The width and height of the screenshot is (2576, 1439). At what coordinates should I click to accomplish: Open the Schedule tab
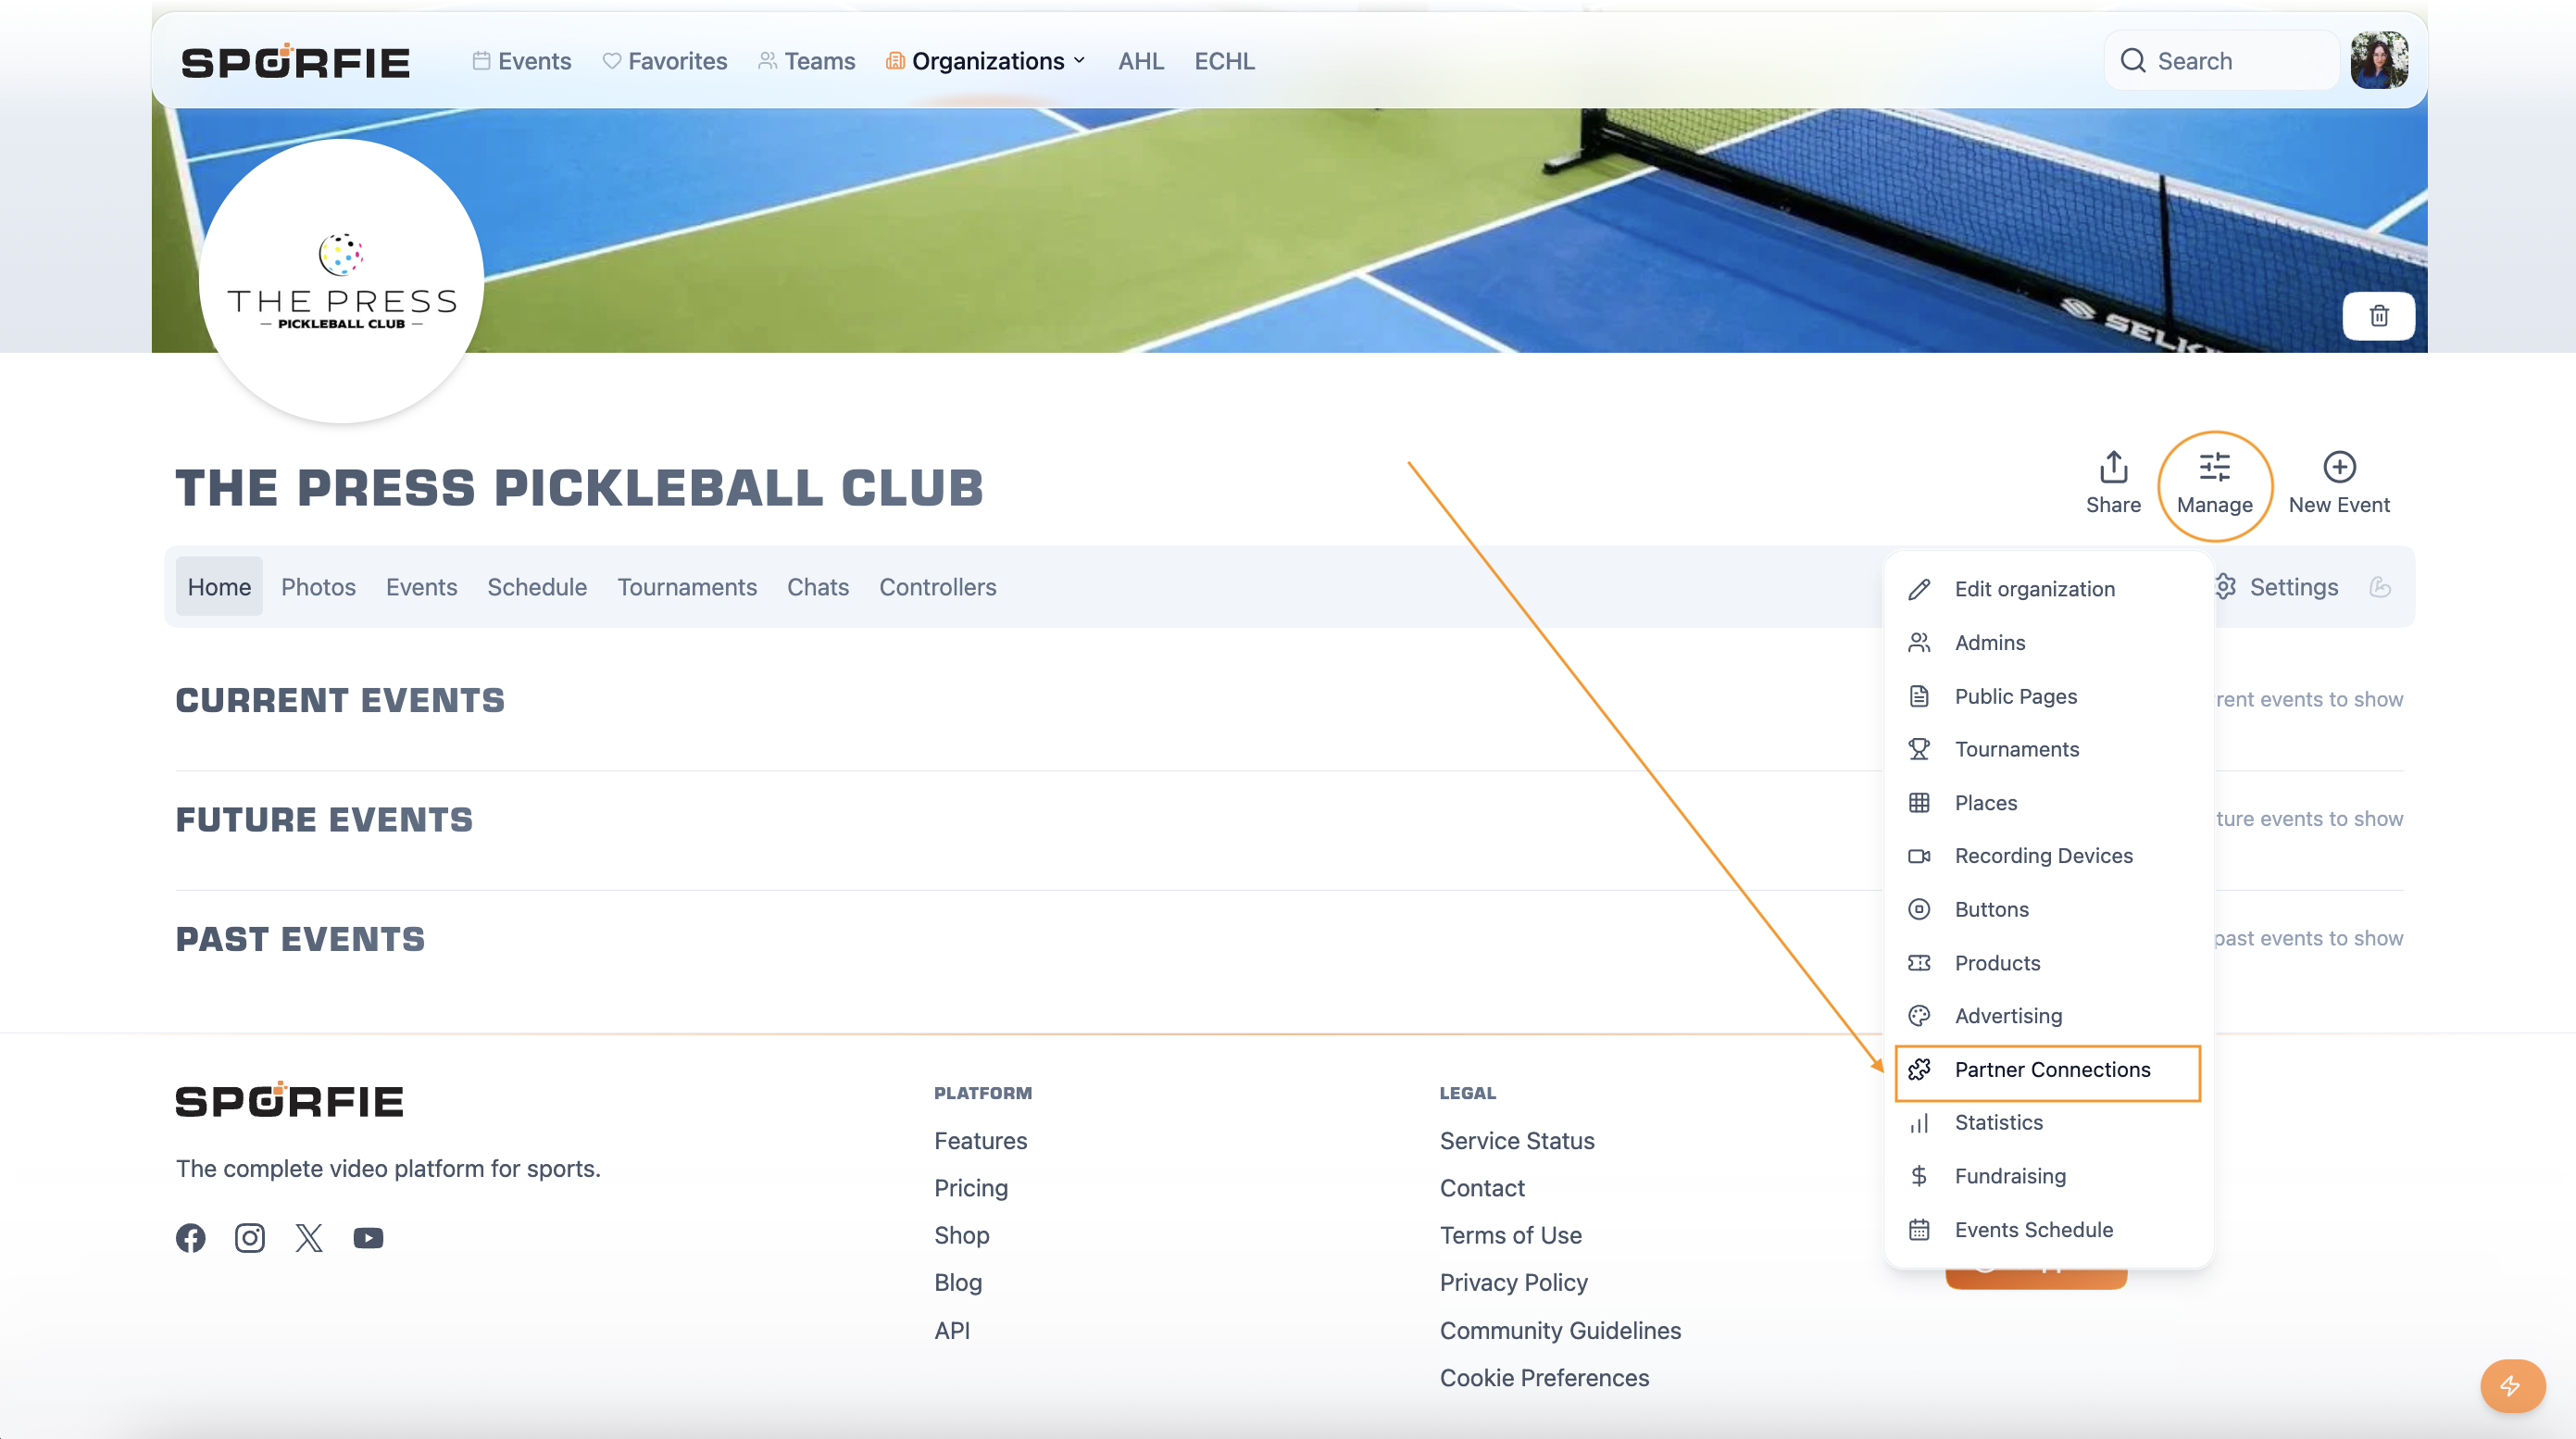(x=537, y=587)
